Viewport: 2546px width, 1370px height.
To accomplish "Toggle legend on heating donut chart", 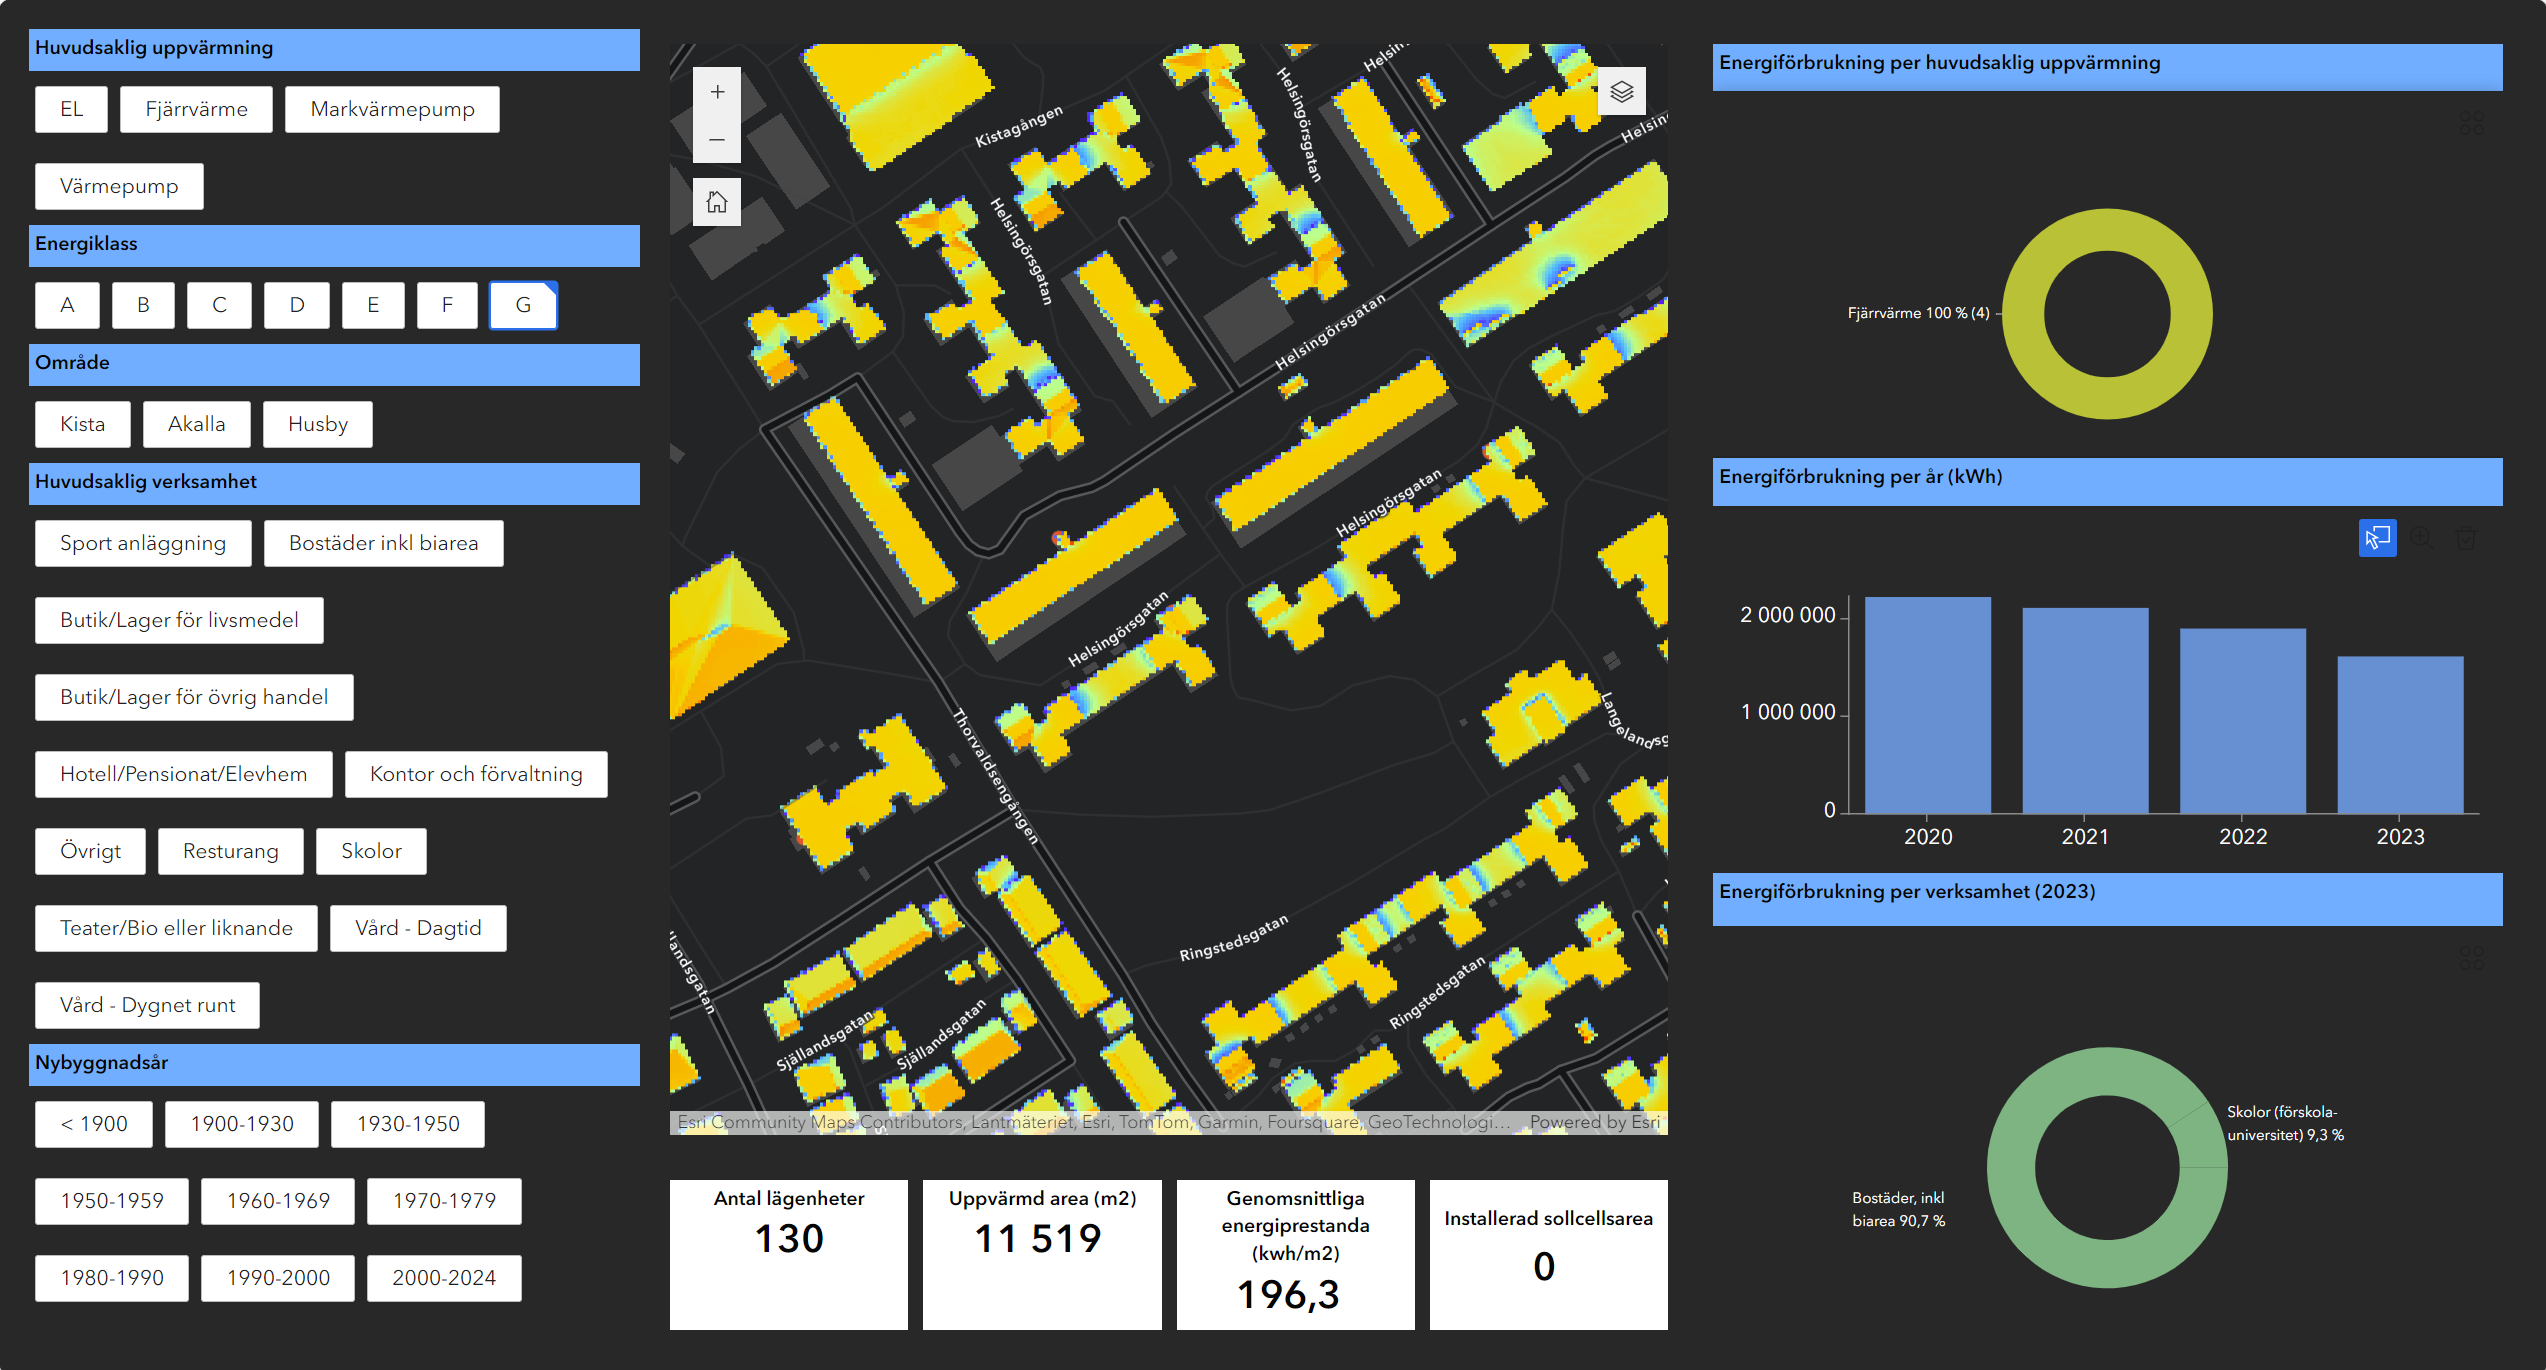I will coord(2472,123).
